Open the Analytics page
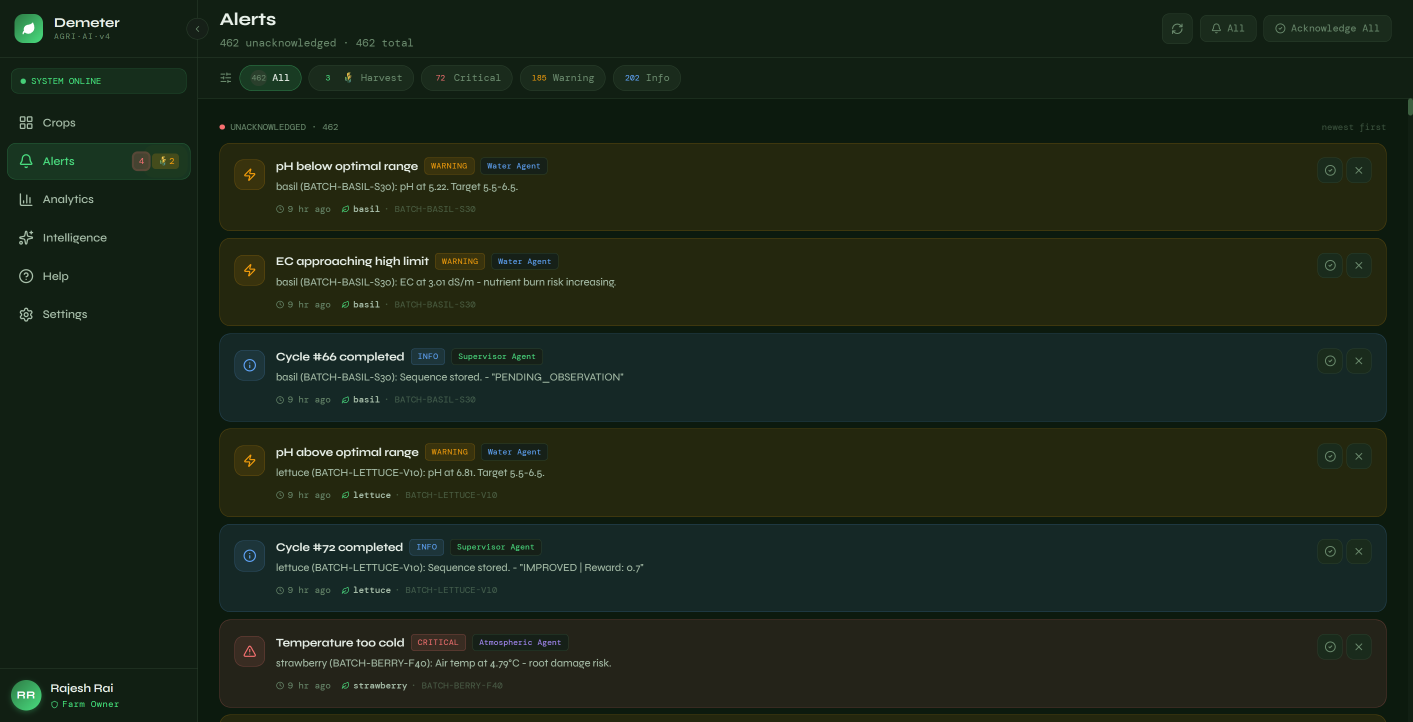This screenshot has width=1413, height=722. [x=98, y=199]
